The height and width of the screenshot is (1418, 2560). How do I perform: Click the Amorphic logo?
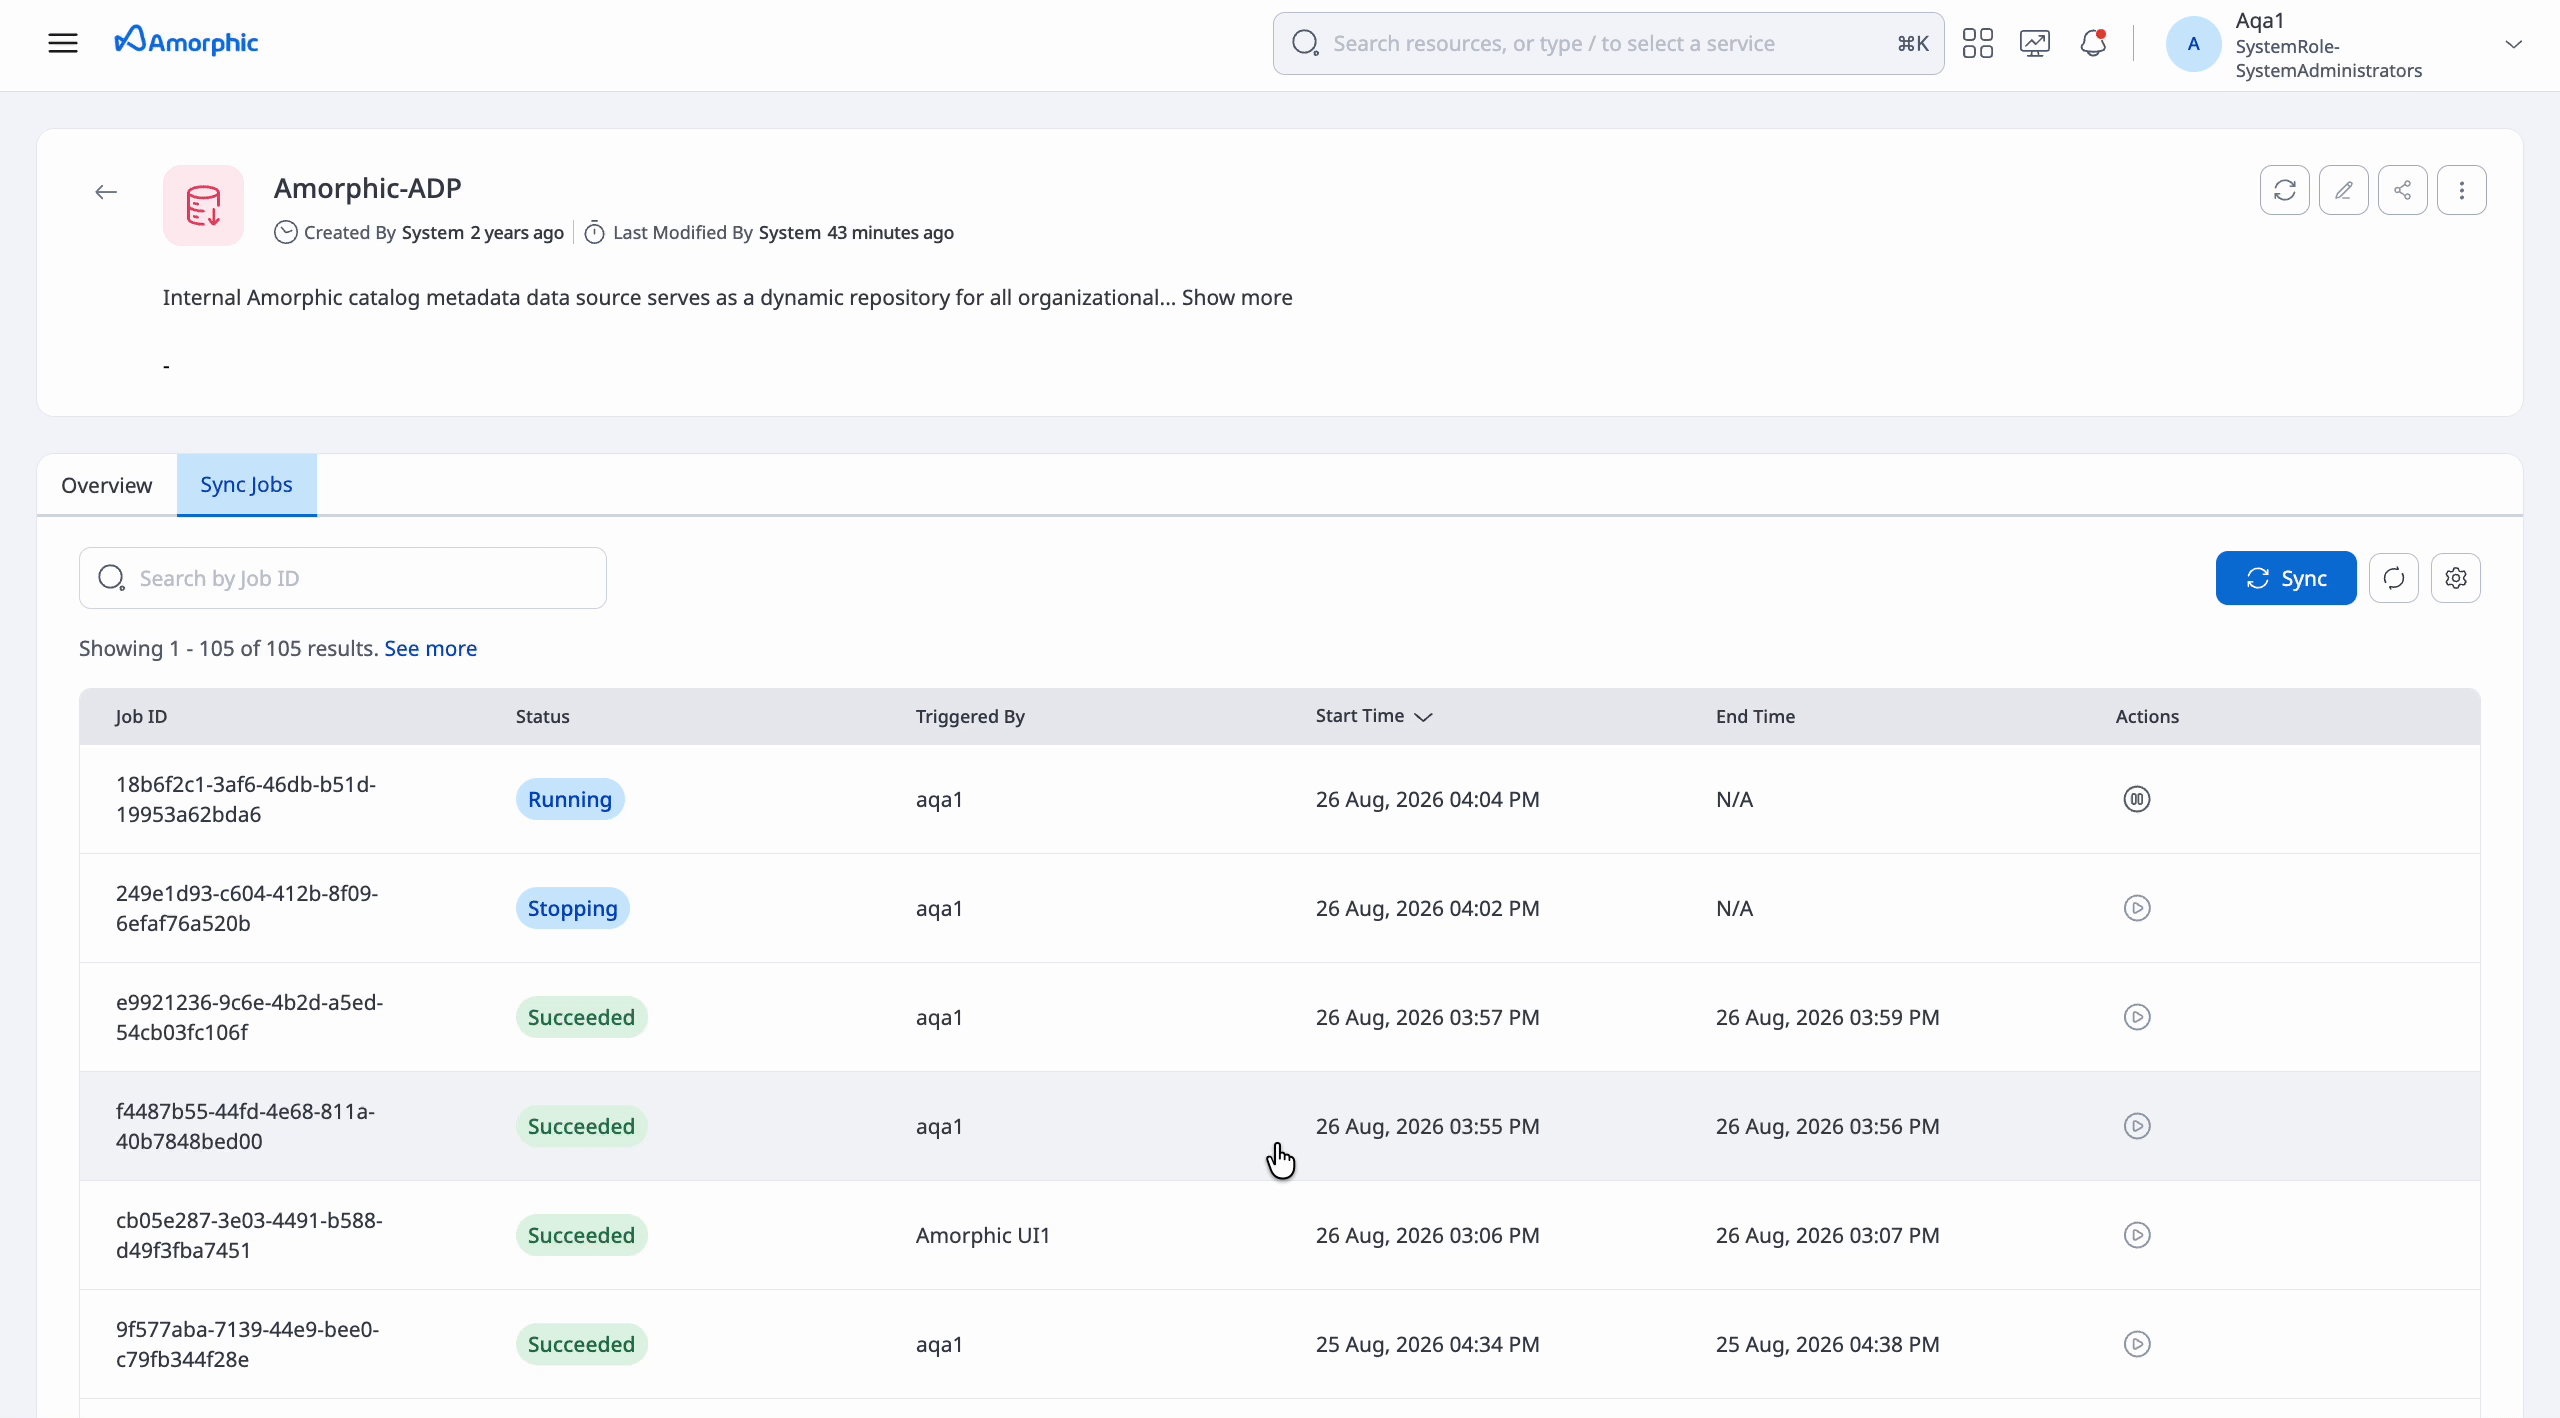pyautogui.click(x=186, y=42)
